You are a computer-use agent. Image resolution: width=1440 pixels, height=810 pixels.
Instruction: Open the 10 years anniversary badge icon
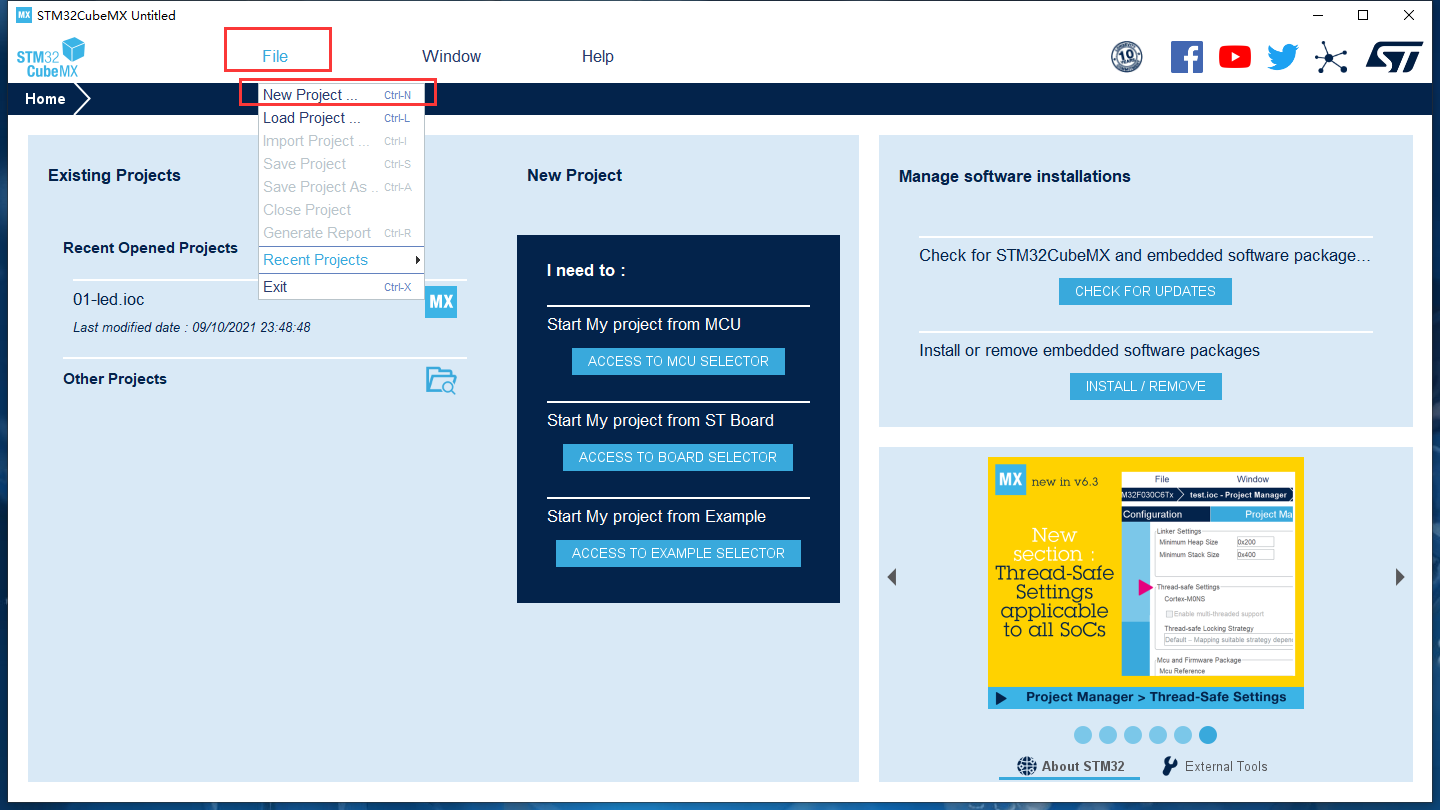[1127, 57]
